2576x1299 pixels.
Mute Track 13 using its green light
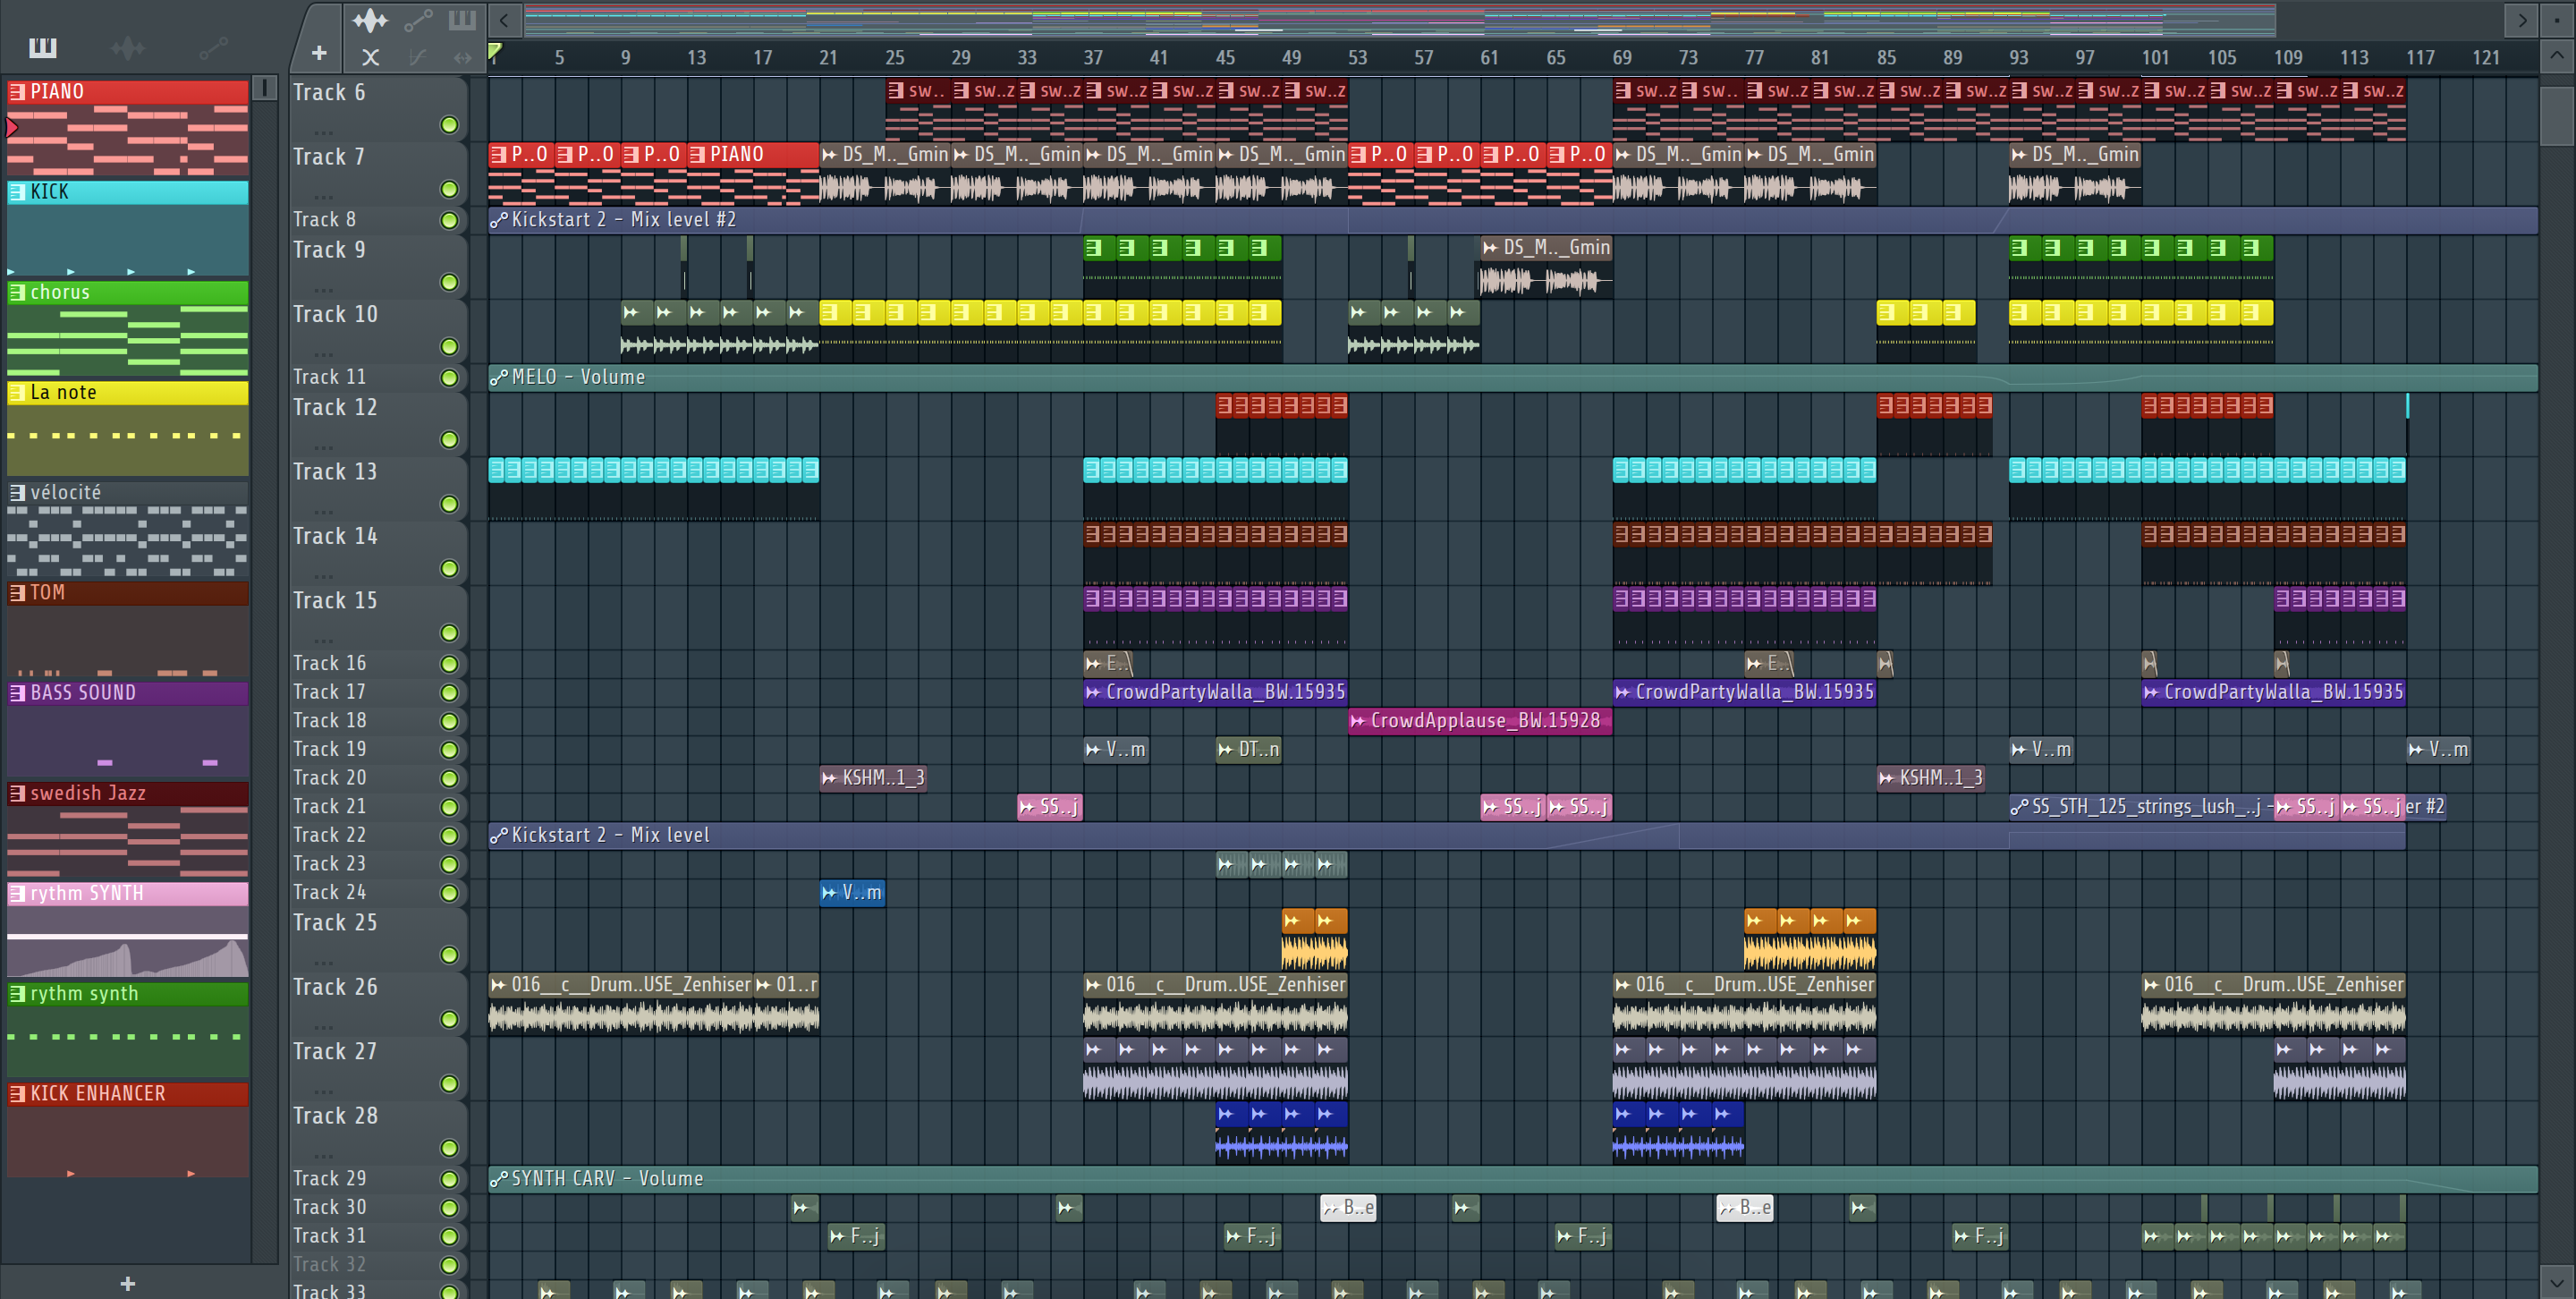450,504
